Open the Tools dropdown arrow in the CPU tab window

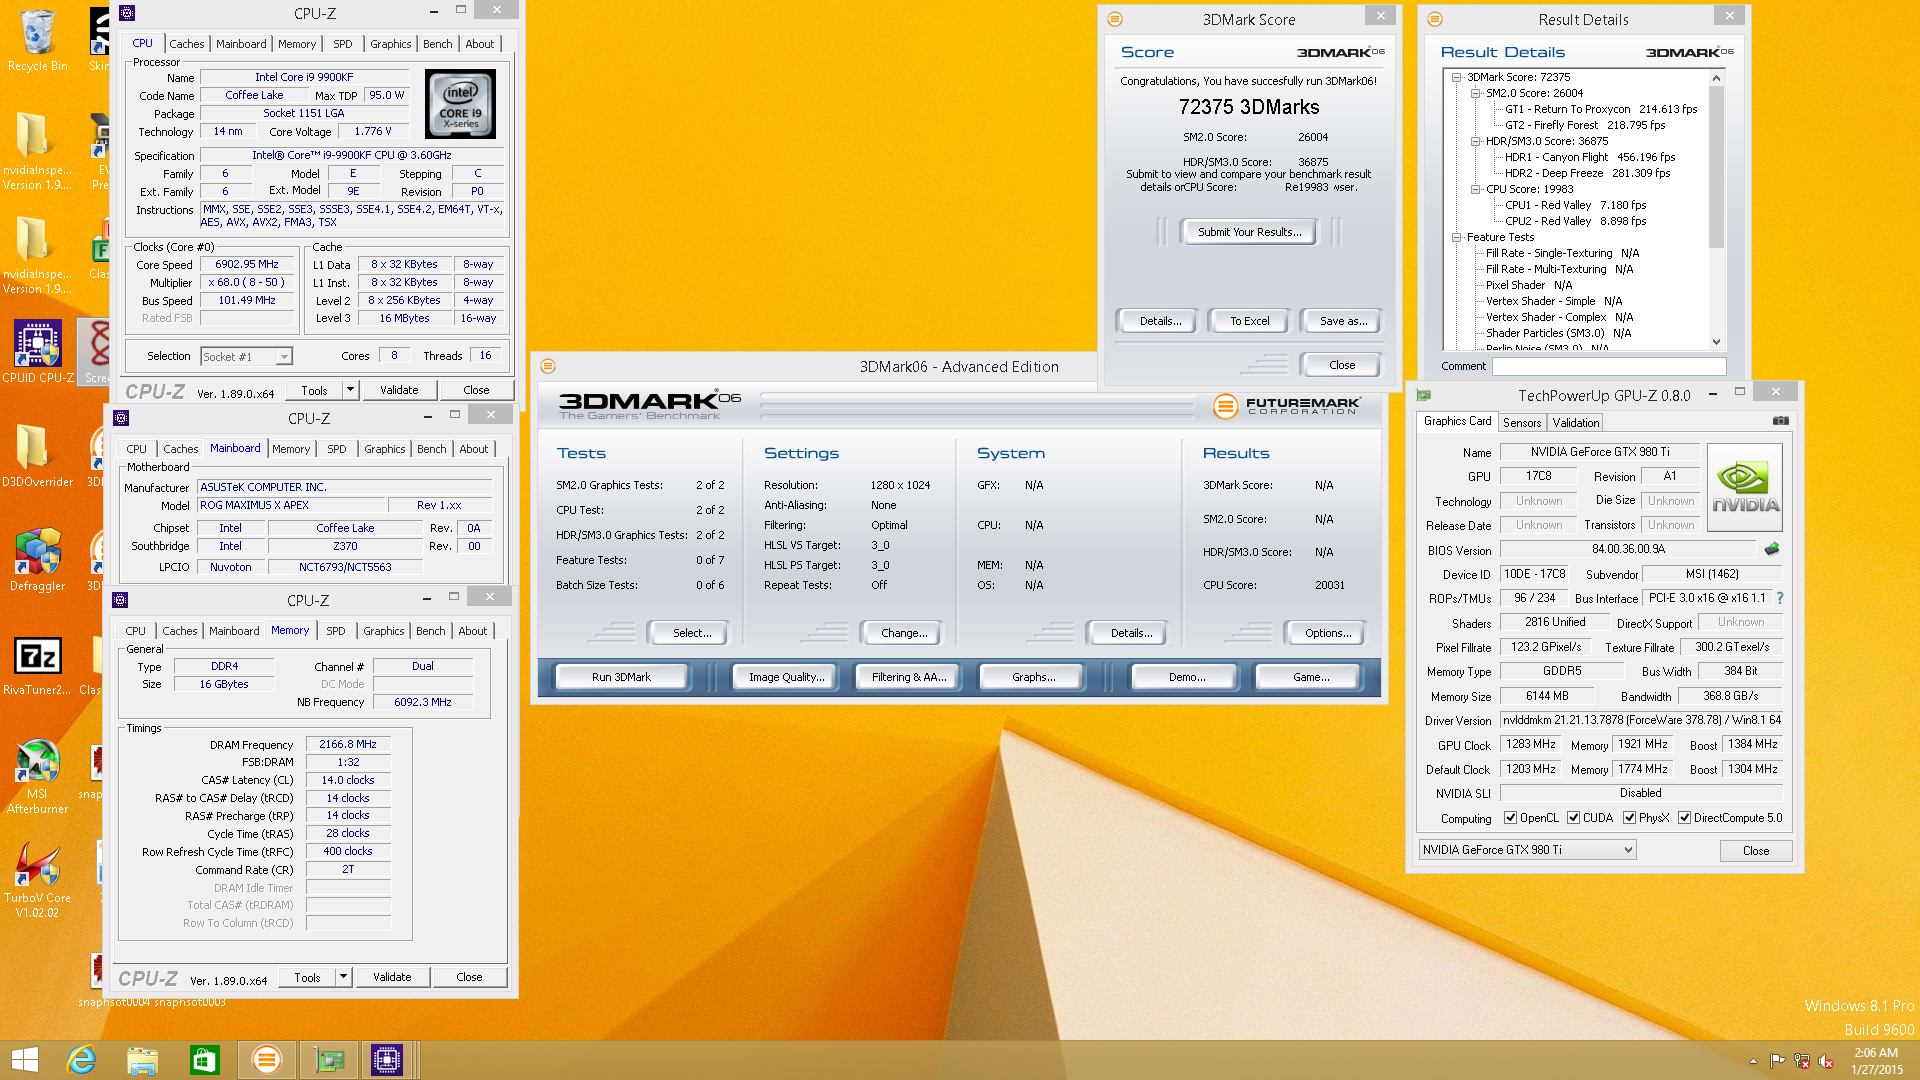(x=350, y=390)
